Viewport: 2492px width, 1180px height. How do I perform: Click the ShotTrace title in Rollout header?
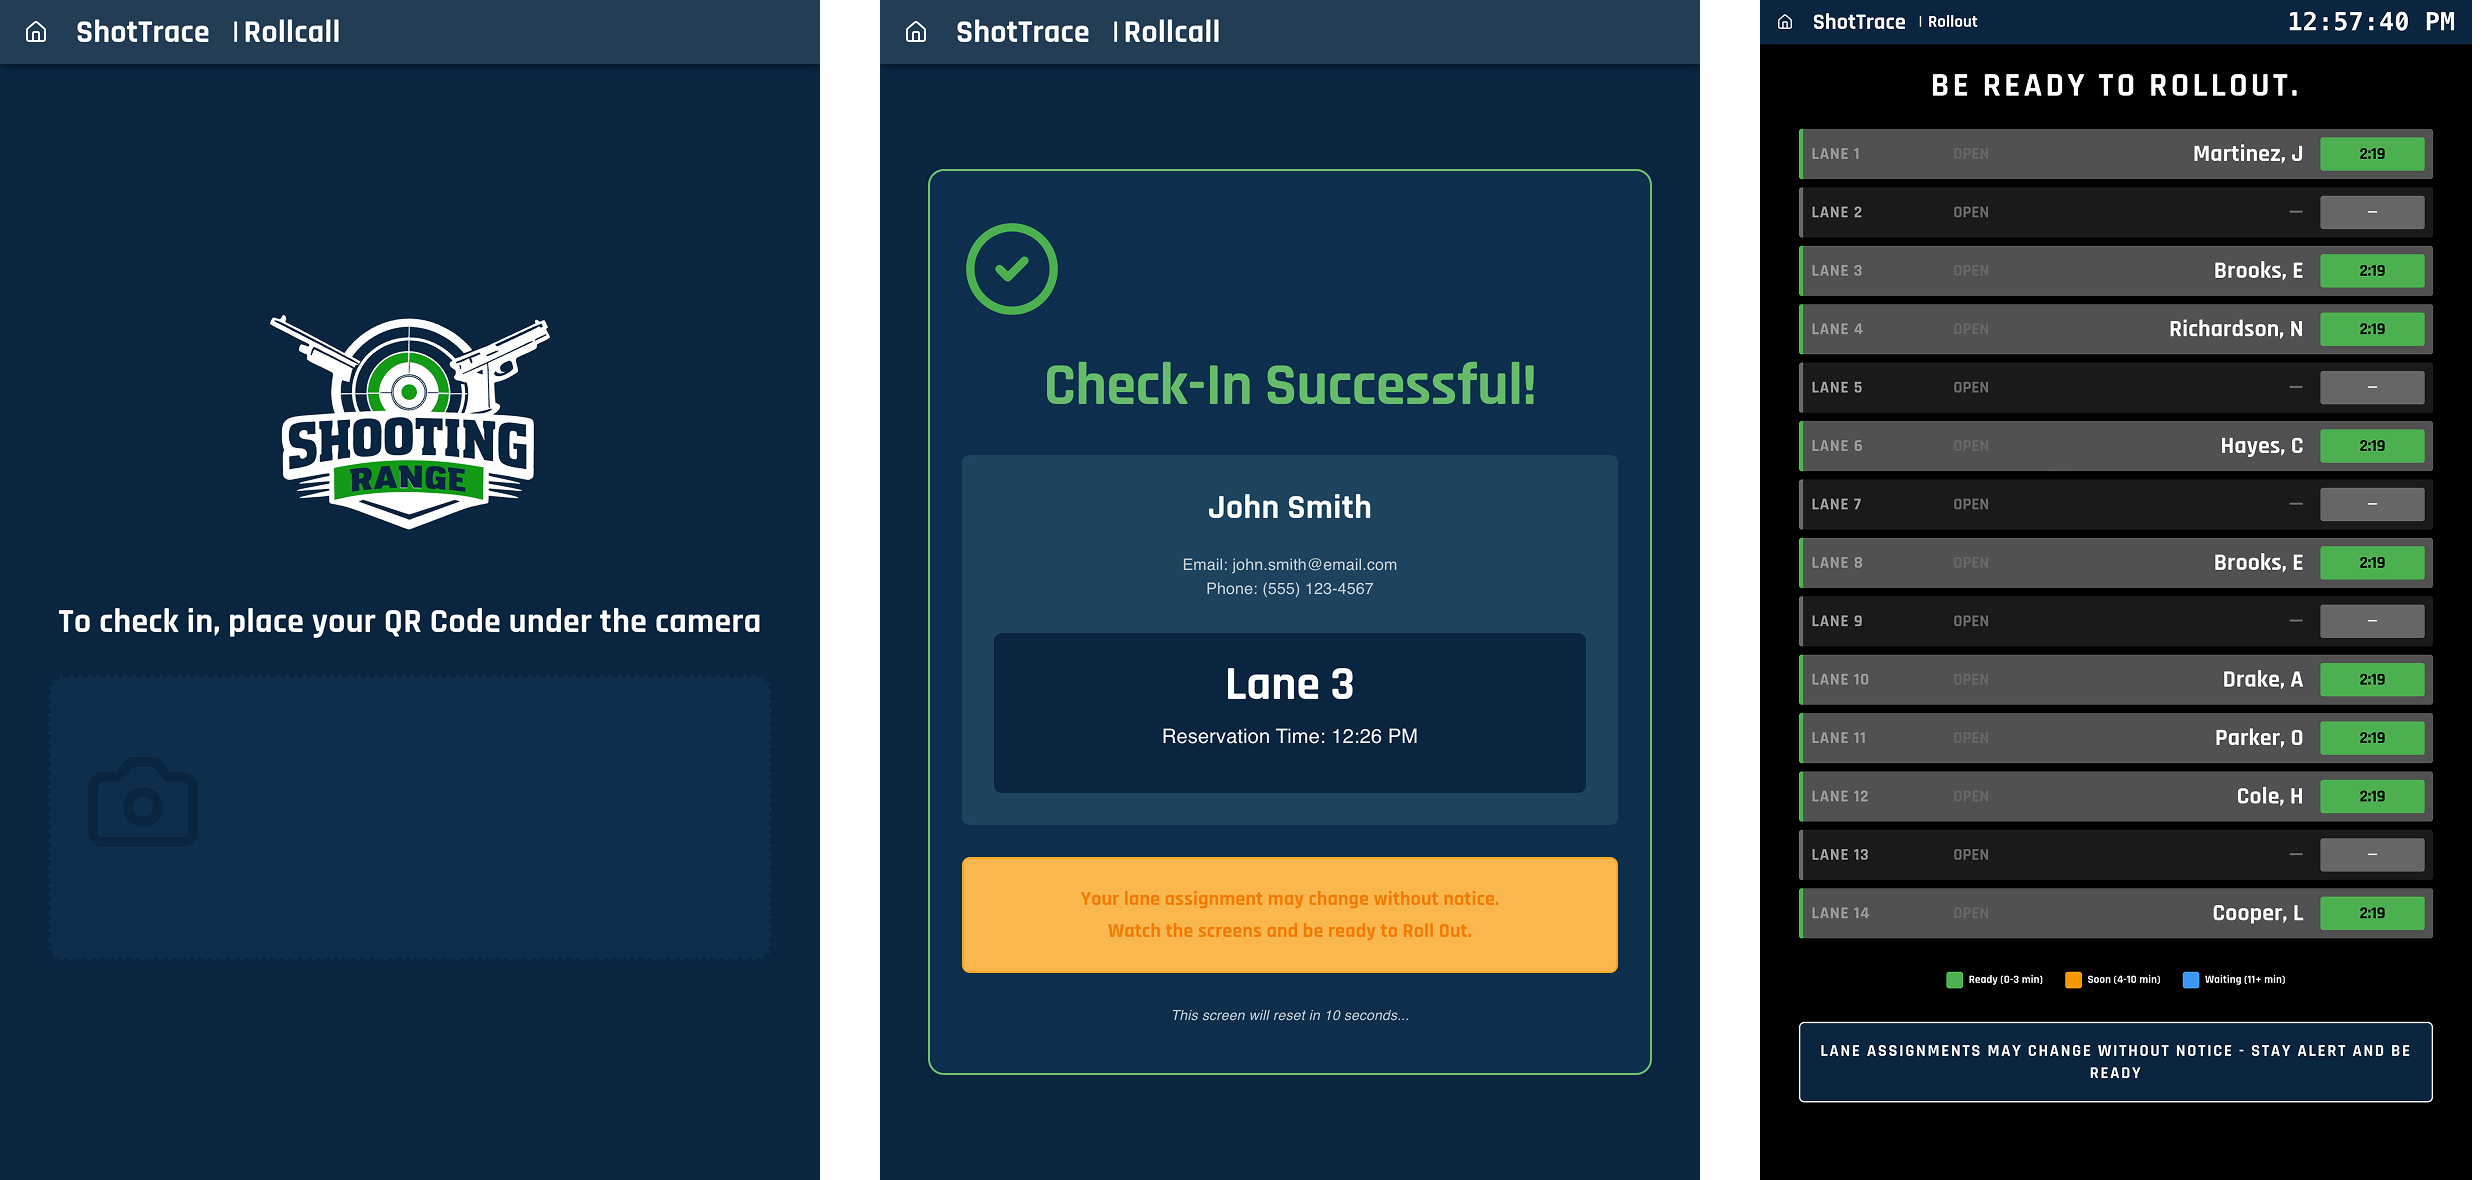click(x=1859, y=22)
